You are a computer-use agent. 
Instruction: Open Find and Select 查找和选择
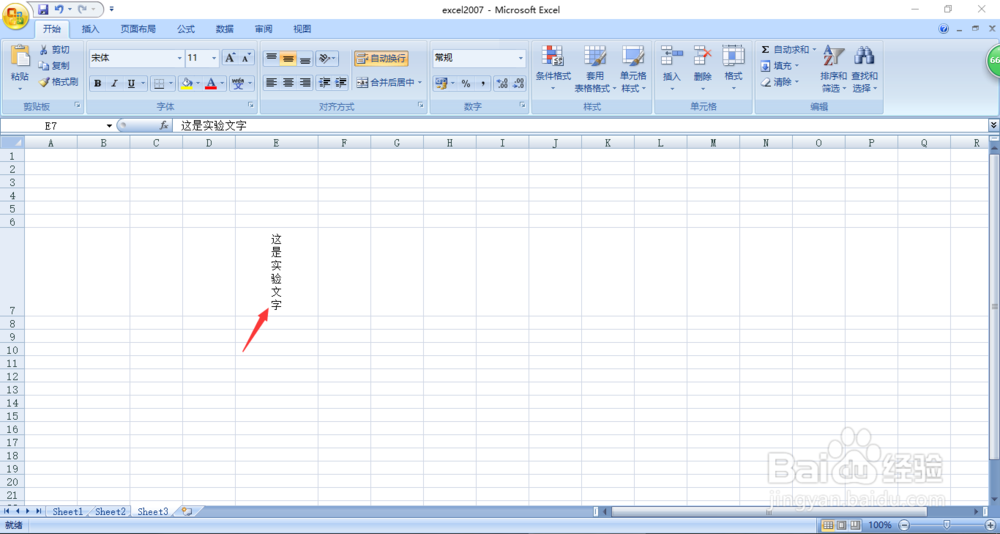point(865,68)
